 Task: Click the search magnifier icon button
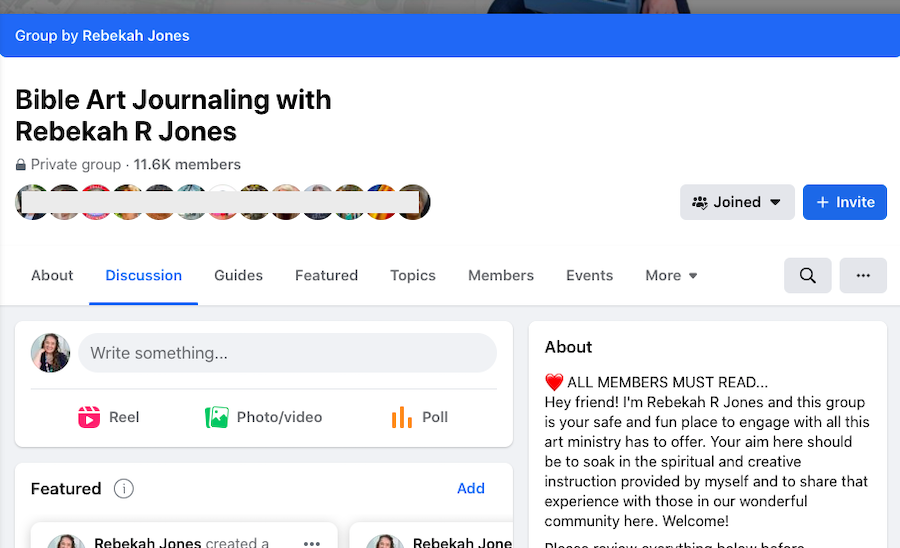(807, 275)
